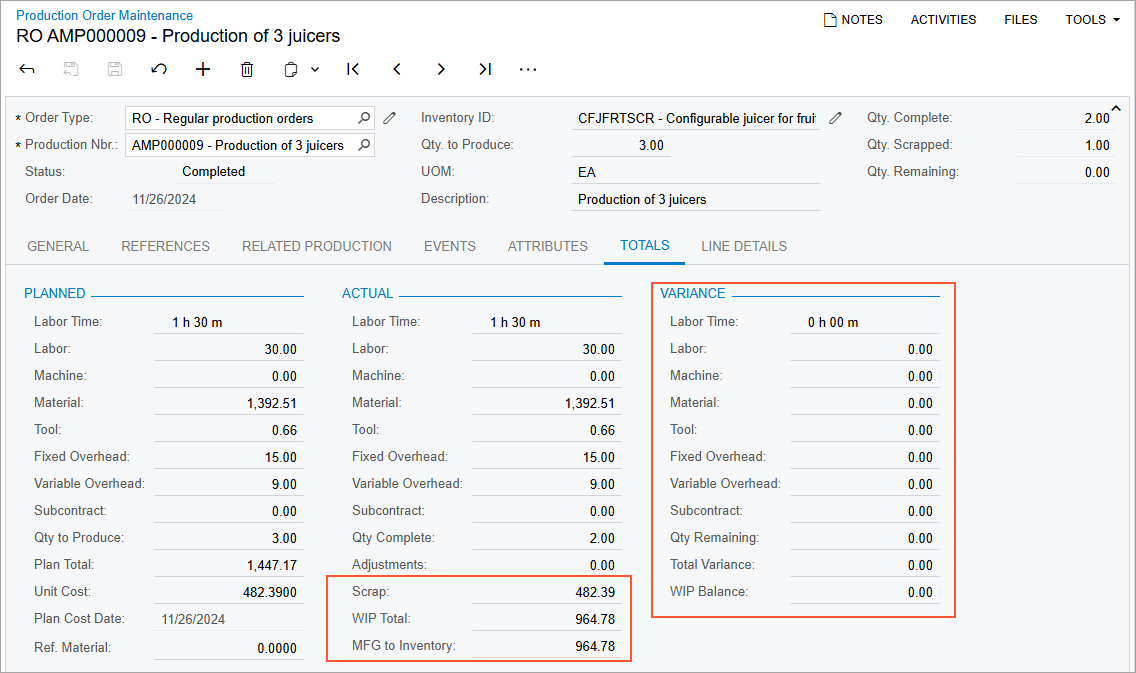Screen dimensions: 1136x673
Task: Add a new production order record
Action: coord(203,69)
